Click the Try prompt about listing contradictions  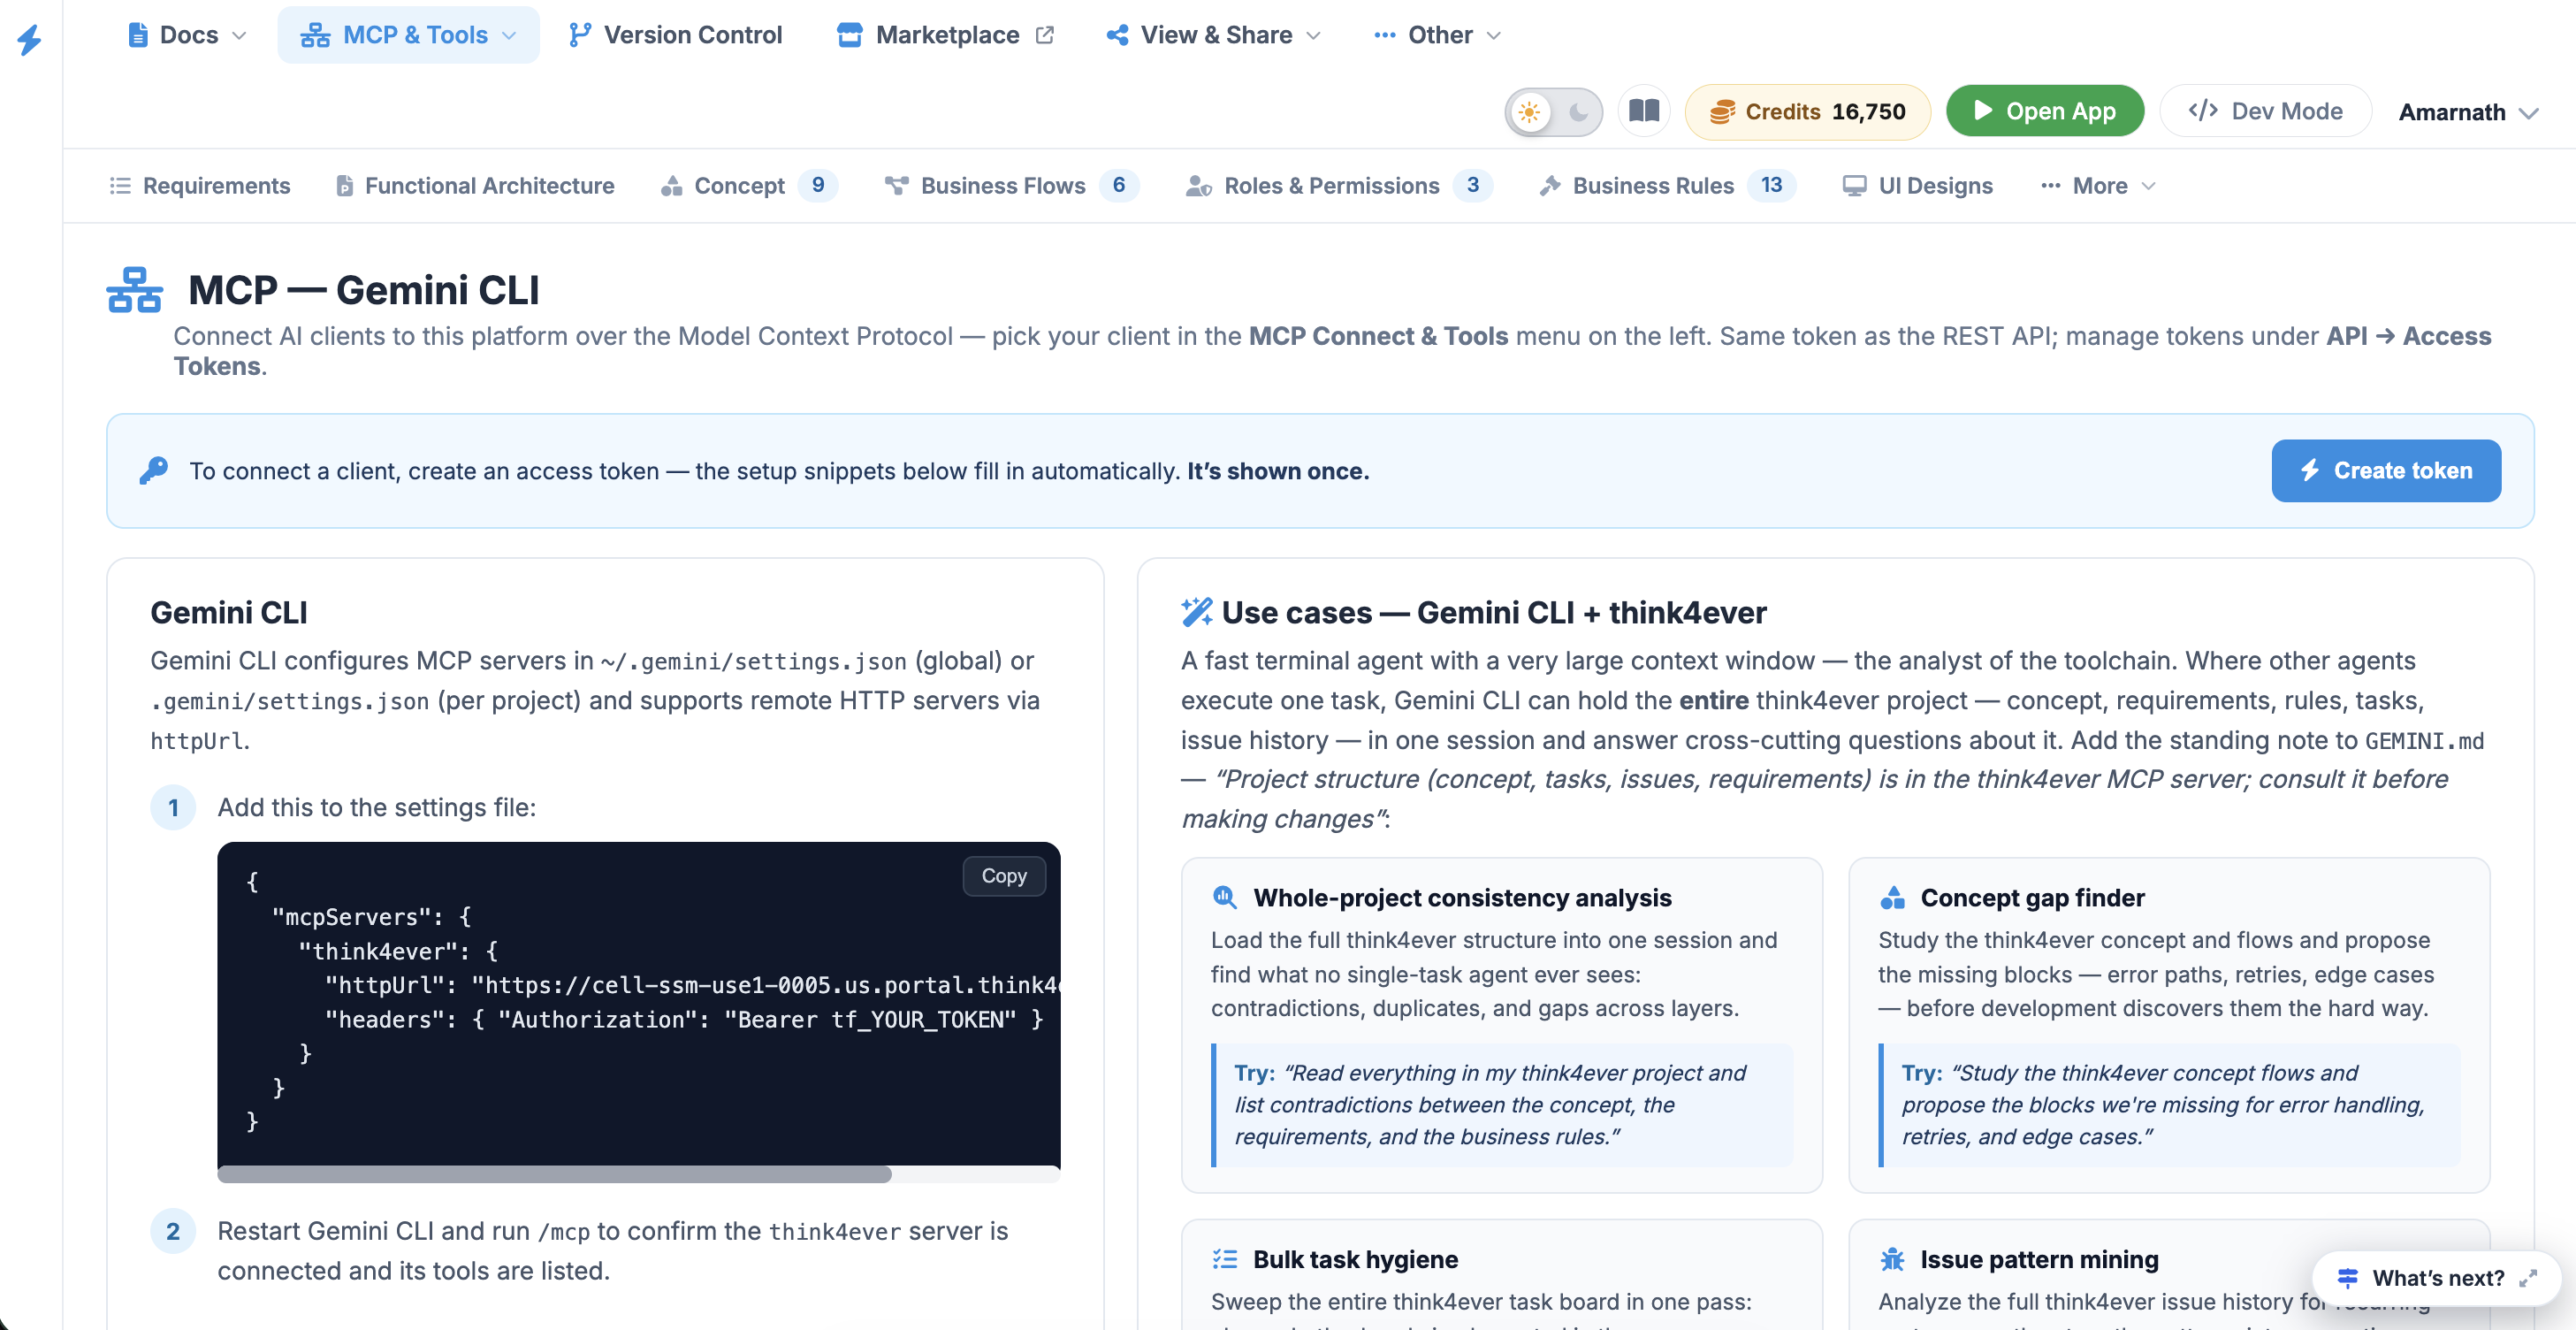click(x=1501, y=1105)
